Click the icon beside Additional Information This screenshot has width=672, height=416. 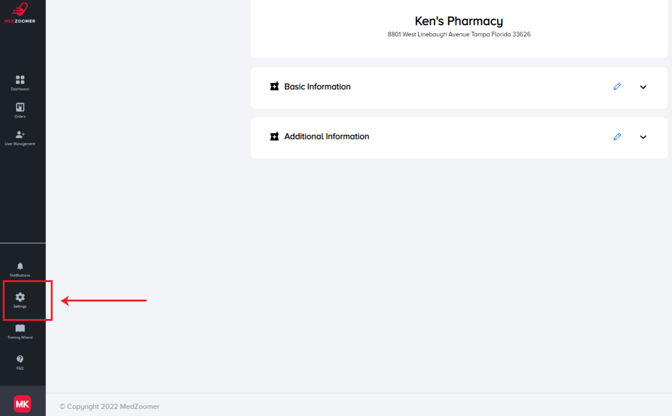pos(274,136)
